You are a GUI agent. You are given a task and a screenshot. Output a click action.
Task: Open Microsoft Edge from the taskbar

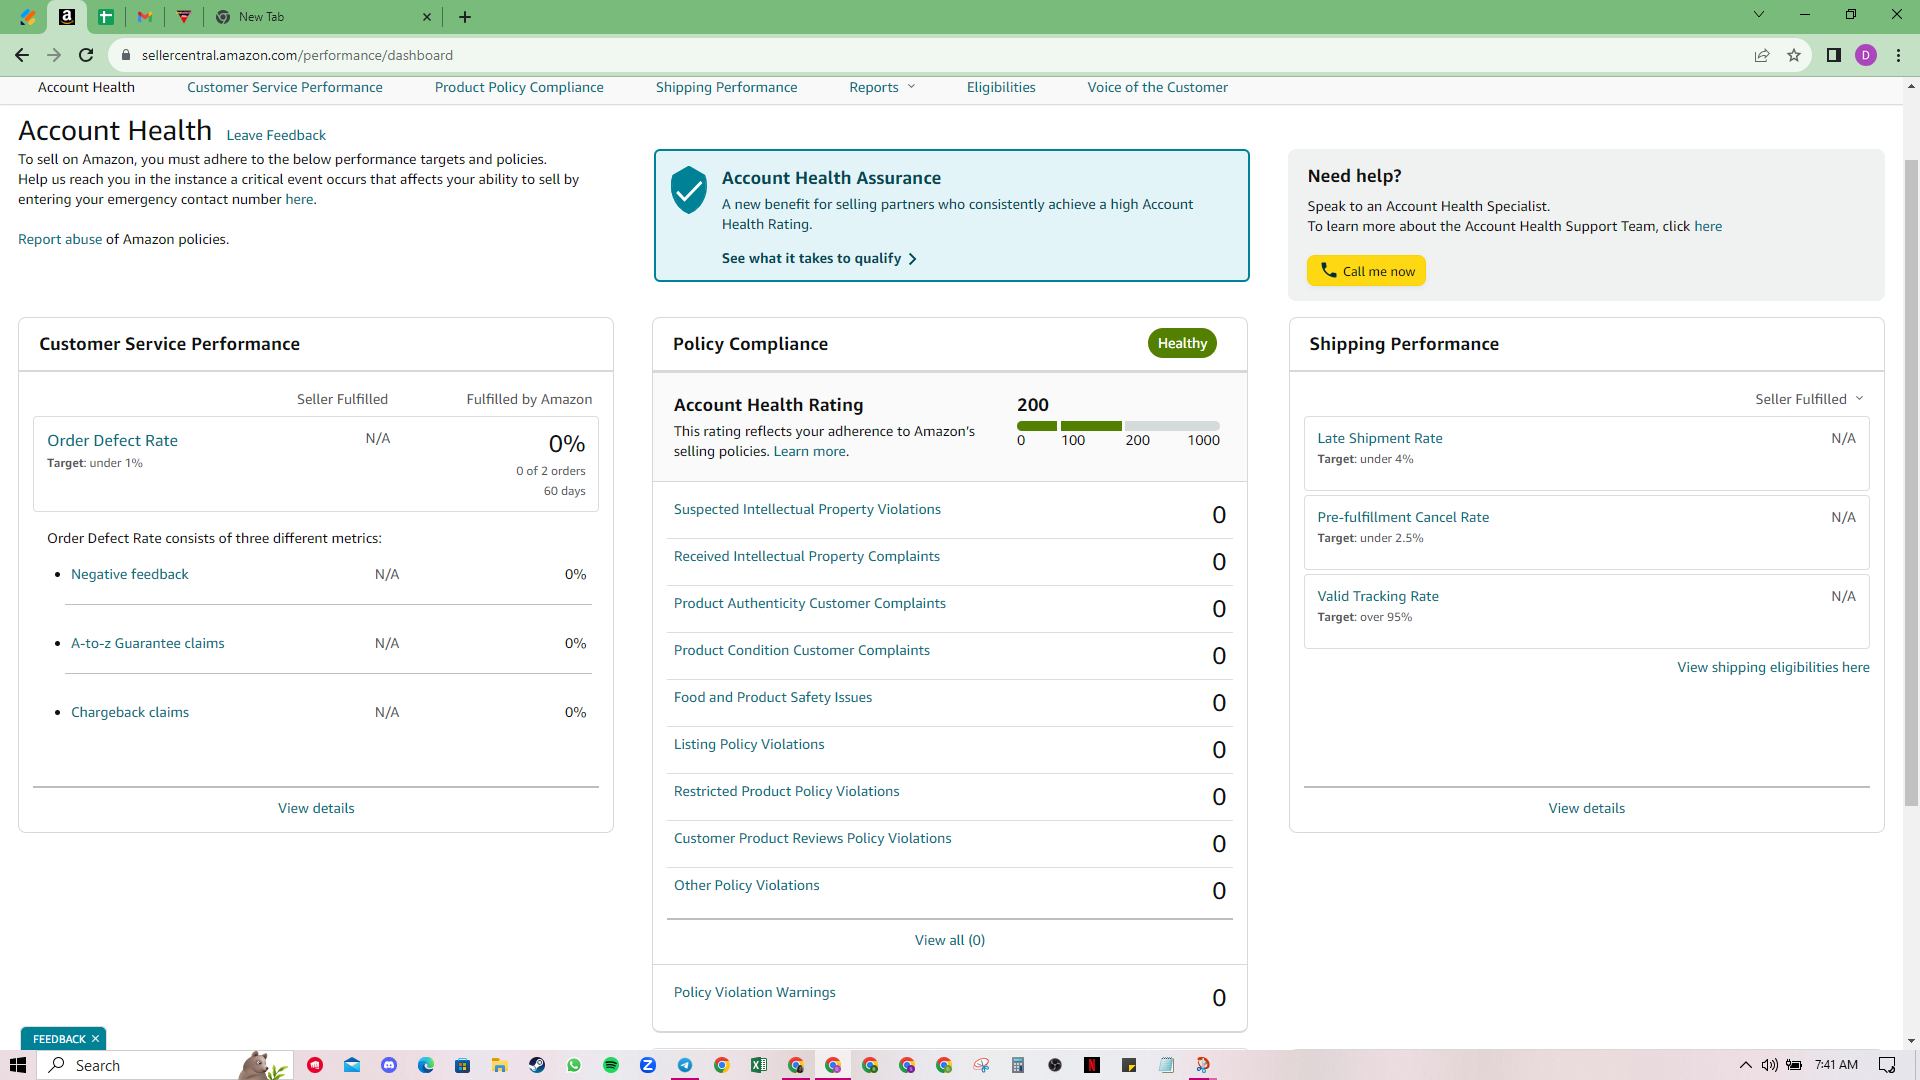[426, 1065]
